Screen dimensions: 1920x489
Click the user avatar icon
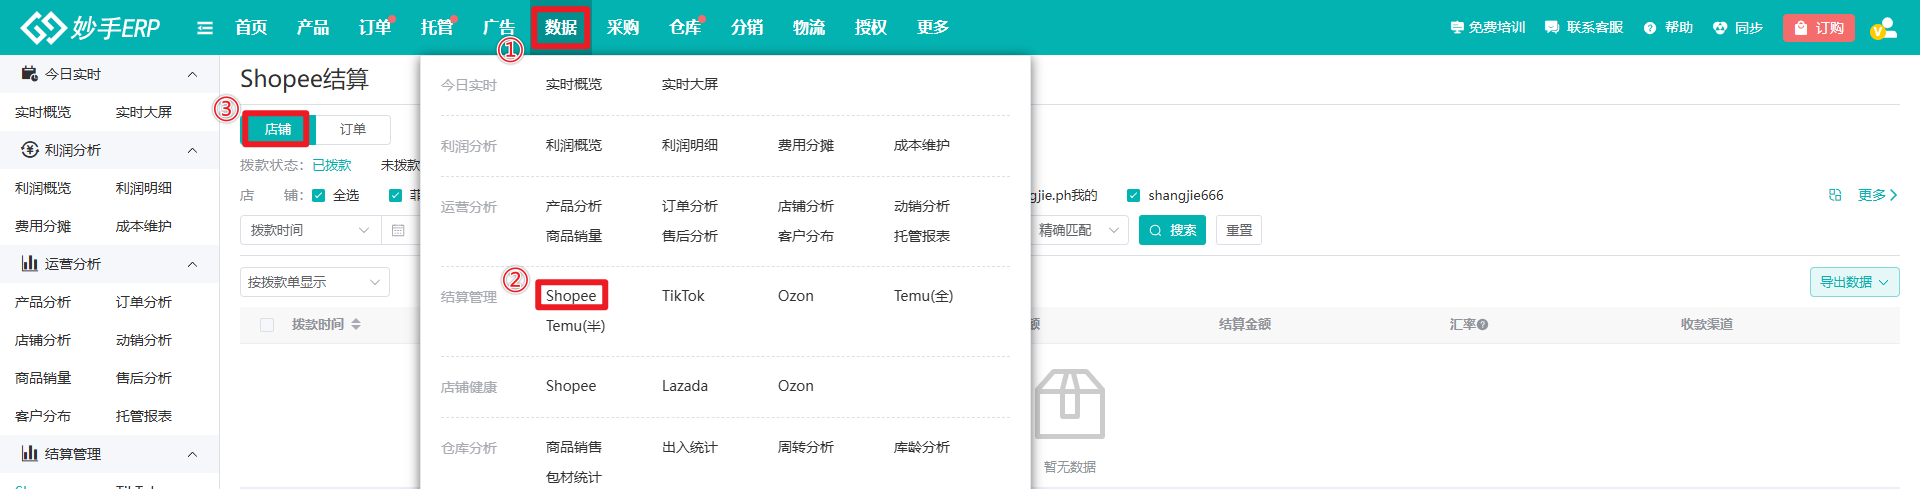(1884, 28)
